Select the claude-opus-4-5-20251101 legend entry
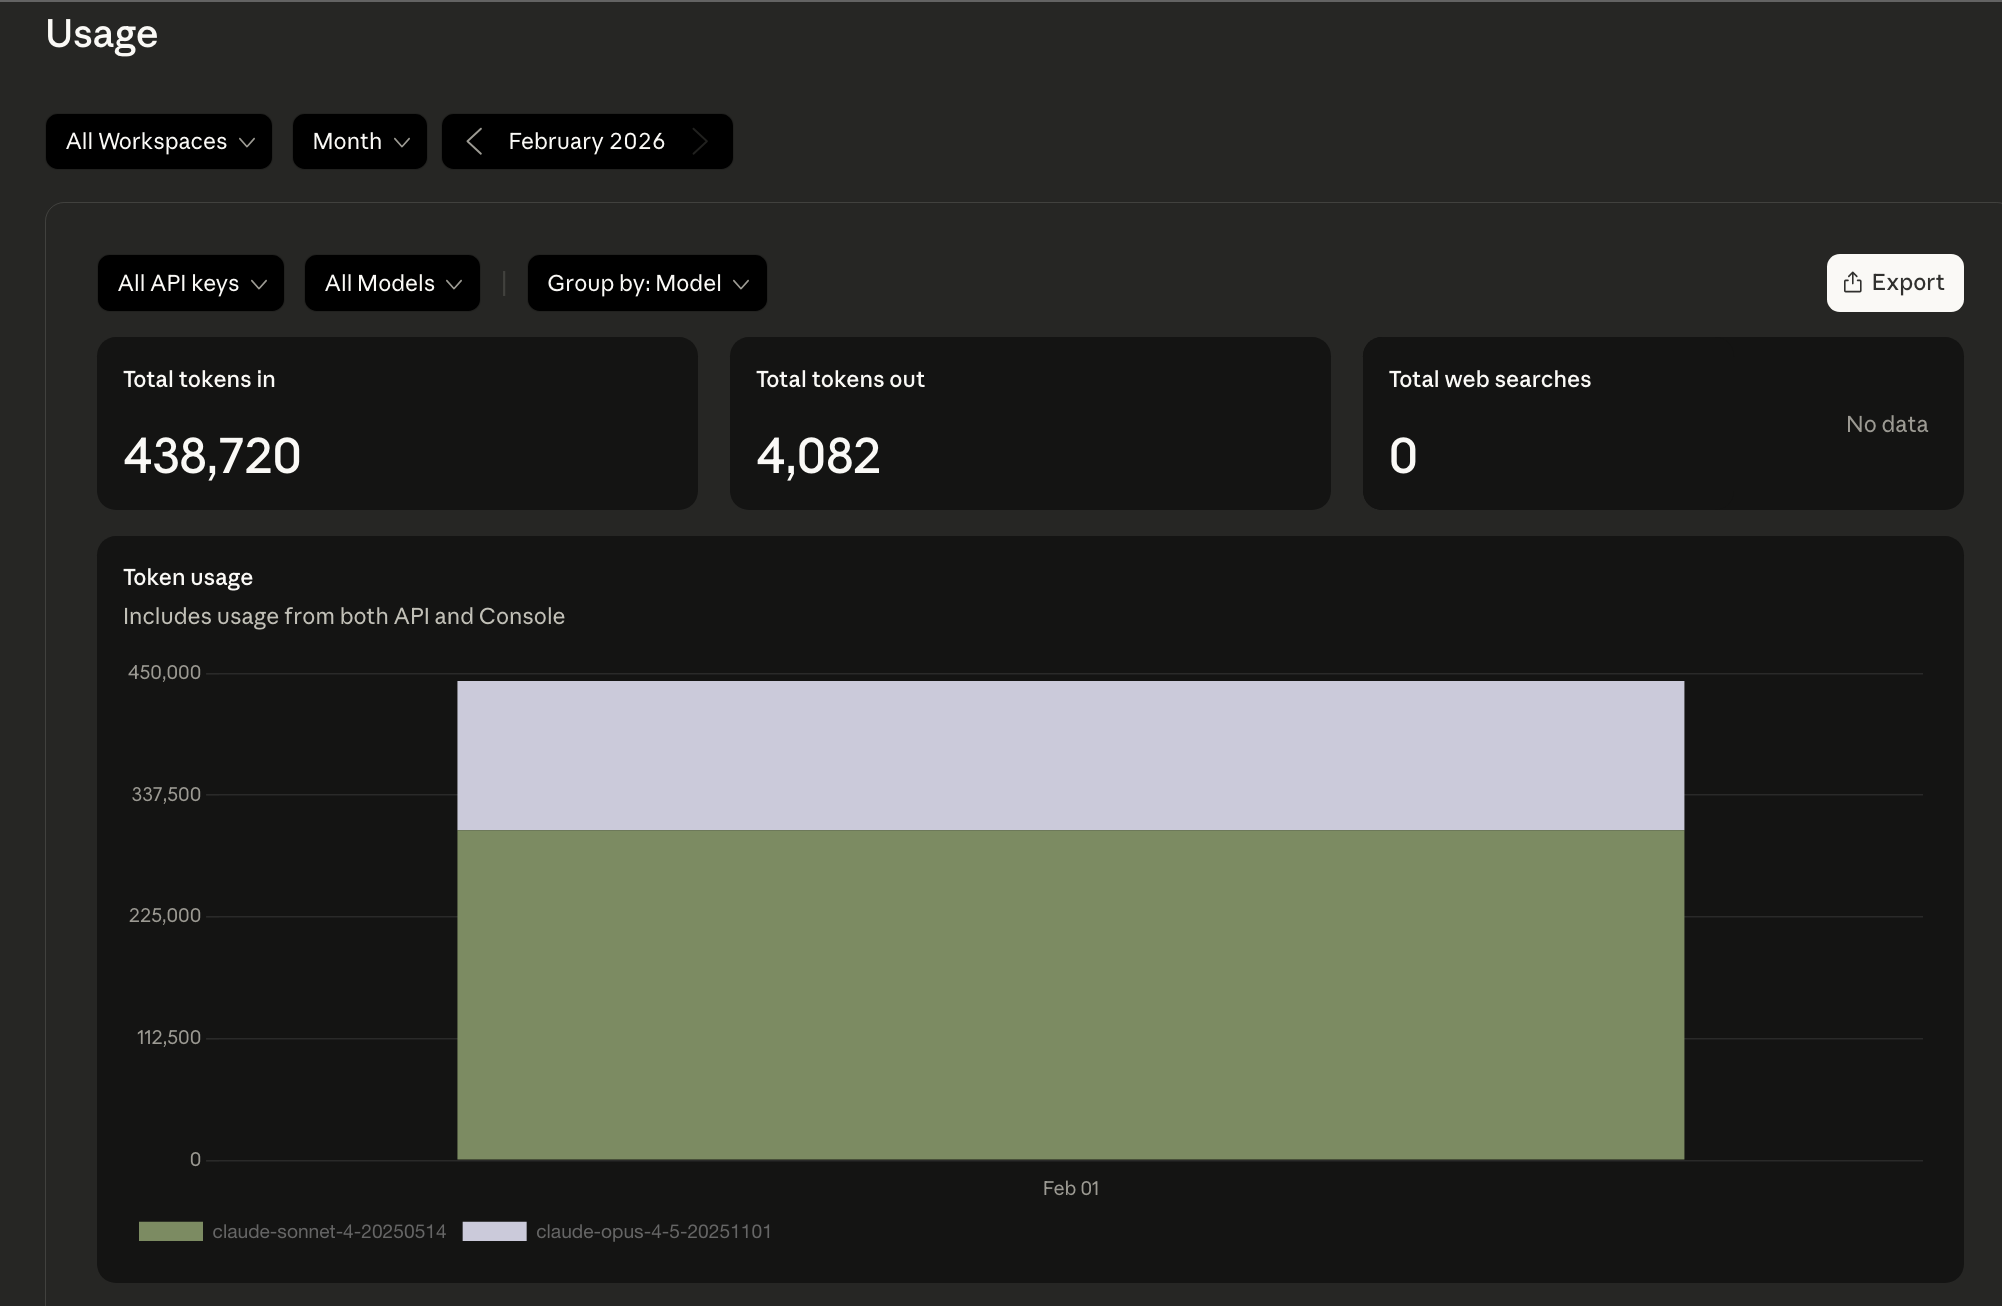Viewport: 2002px width, 1306px height. point(654,1231)
